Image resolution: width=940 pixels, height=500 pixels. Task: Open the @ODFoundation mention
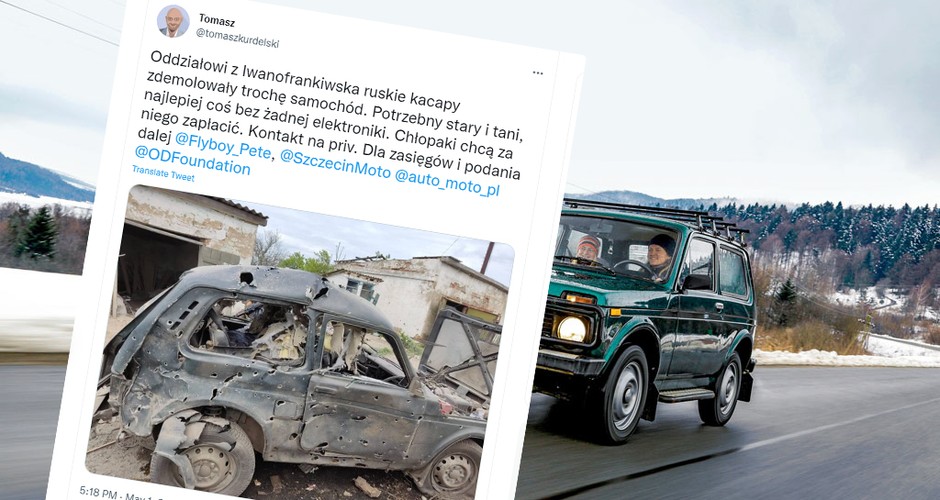192,161
